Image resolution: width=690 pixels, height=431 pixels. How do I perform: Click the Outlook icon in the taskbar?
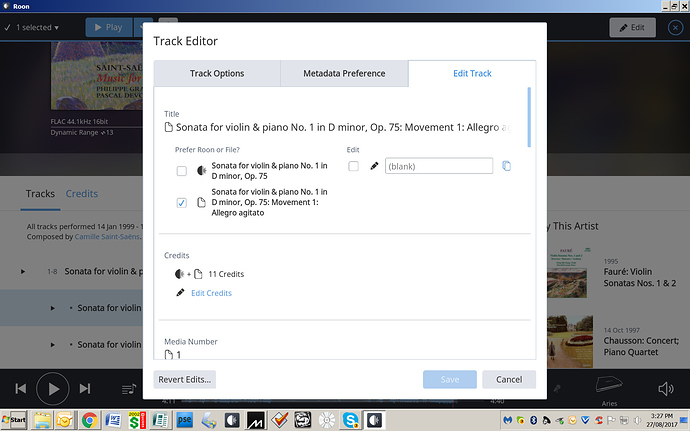(65, 420)
